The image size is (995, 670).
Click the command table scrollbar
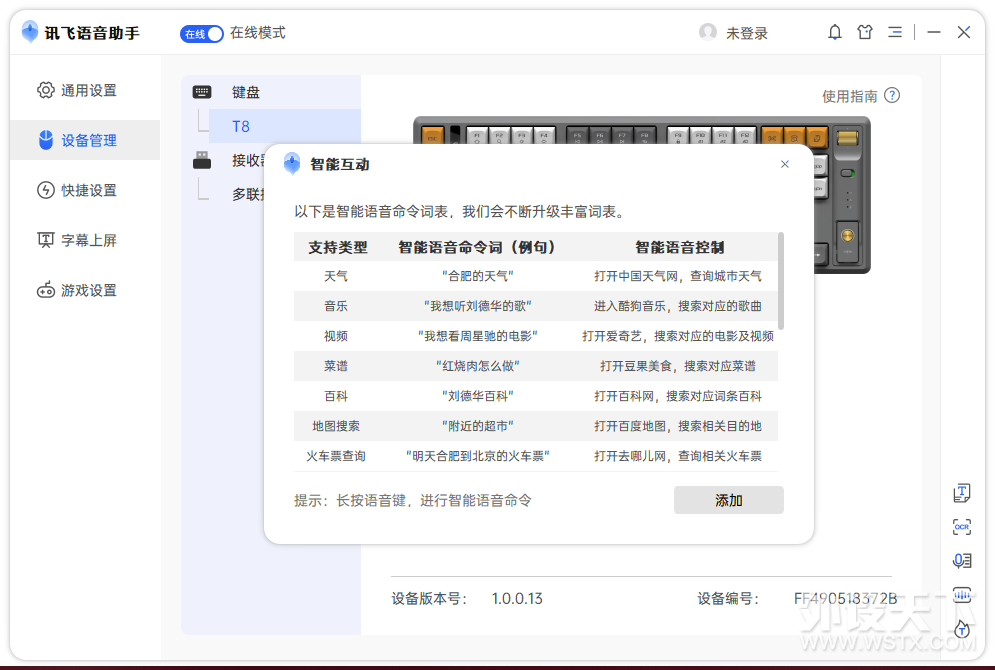pos(781,281)
